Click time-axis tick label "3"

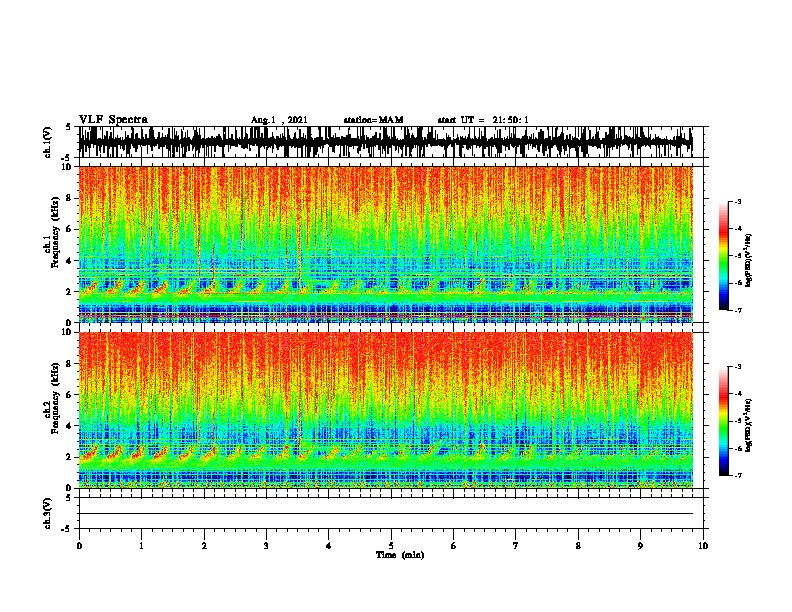(266, 546)
